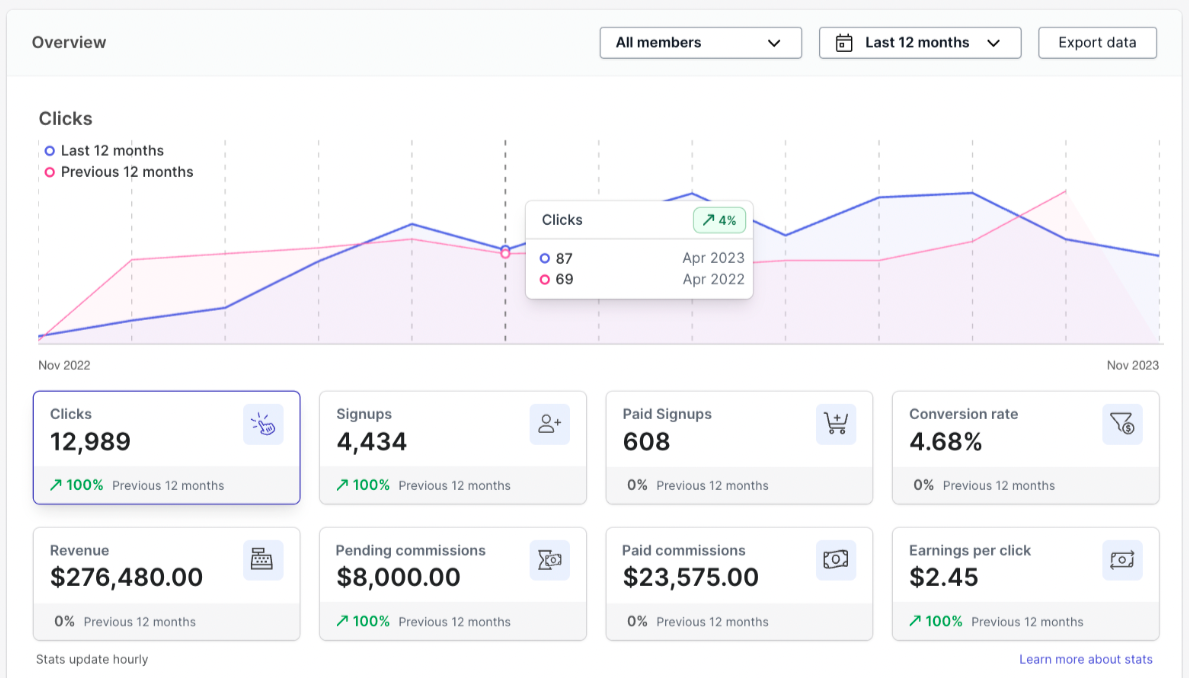Image resolution: width=1189 pixels, height=678 pixels.
Task: Click the 608 paid signups value
Action: pyautogui.click(x=646, y=441)
